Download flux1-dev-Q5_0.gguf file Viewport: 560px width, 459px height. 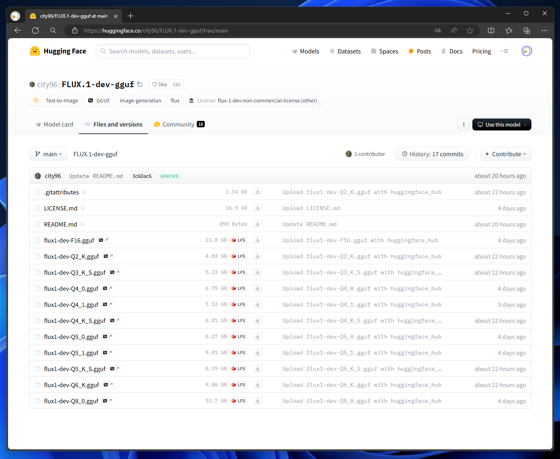(x=258, y=337)
